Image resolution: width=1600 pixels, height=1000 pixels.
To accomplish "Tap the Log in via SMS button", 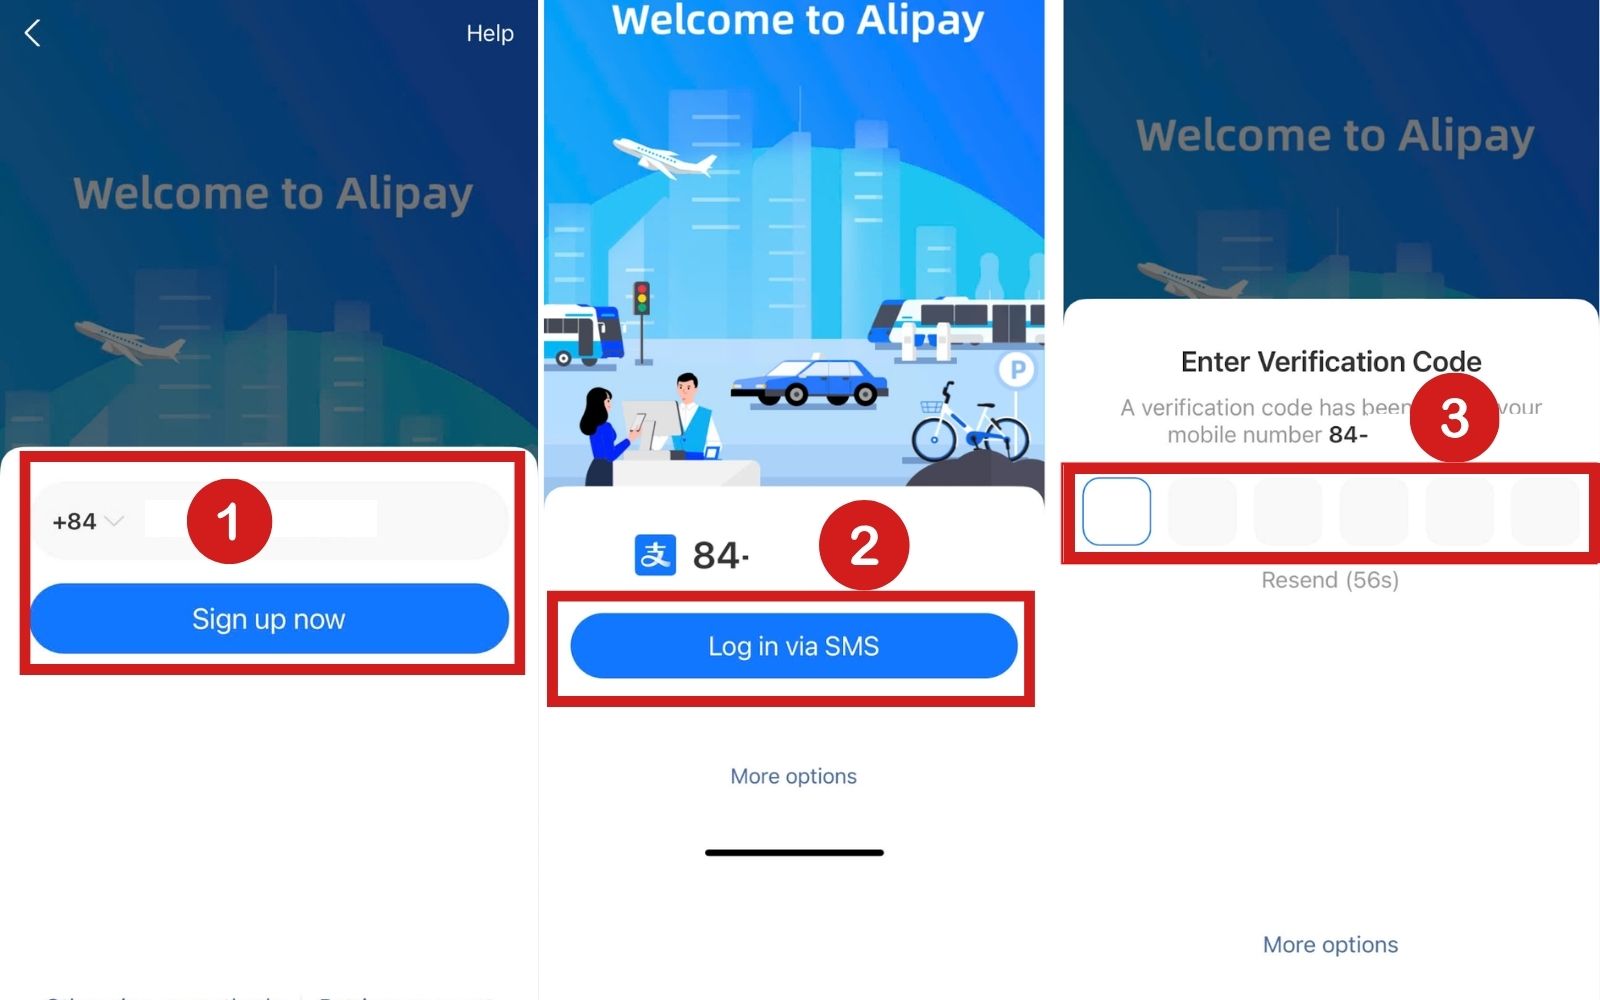I will [x=794, y=646].
